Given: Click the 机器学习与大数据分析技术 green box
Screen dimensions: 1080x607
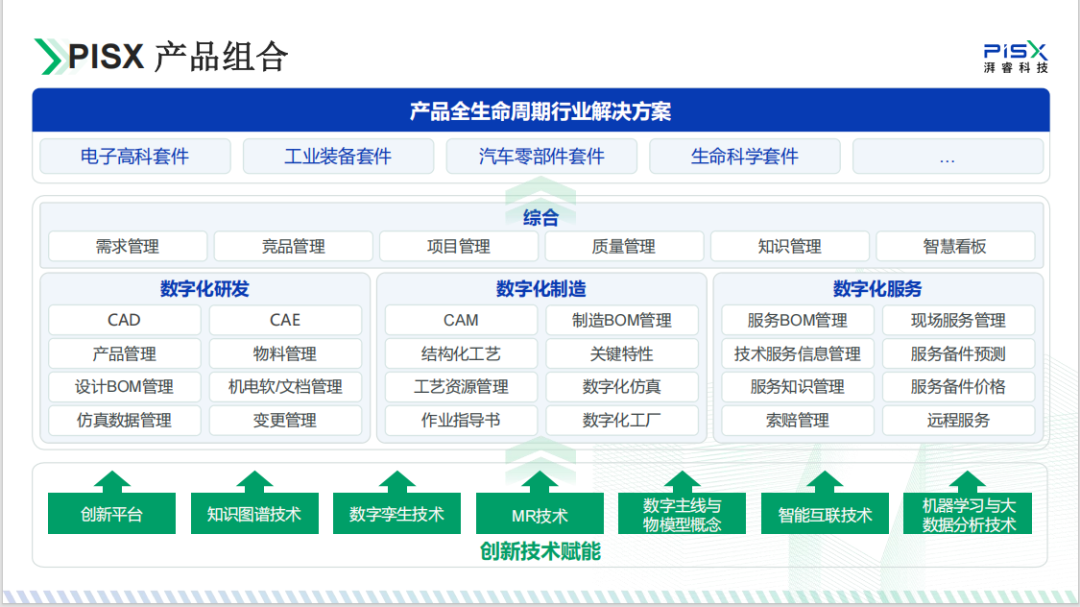Looking at the screenshot, I should tap(968, 513).
